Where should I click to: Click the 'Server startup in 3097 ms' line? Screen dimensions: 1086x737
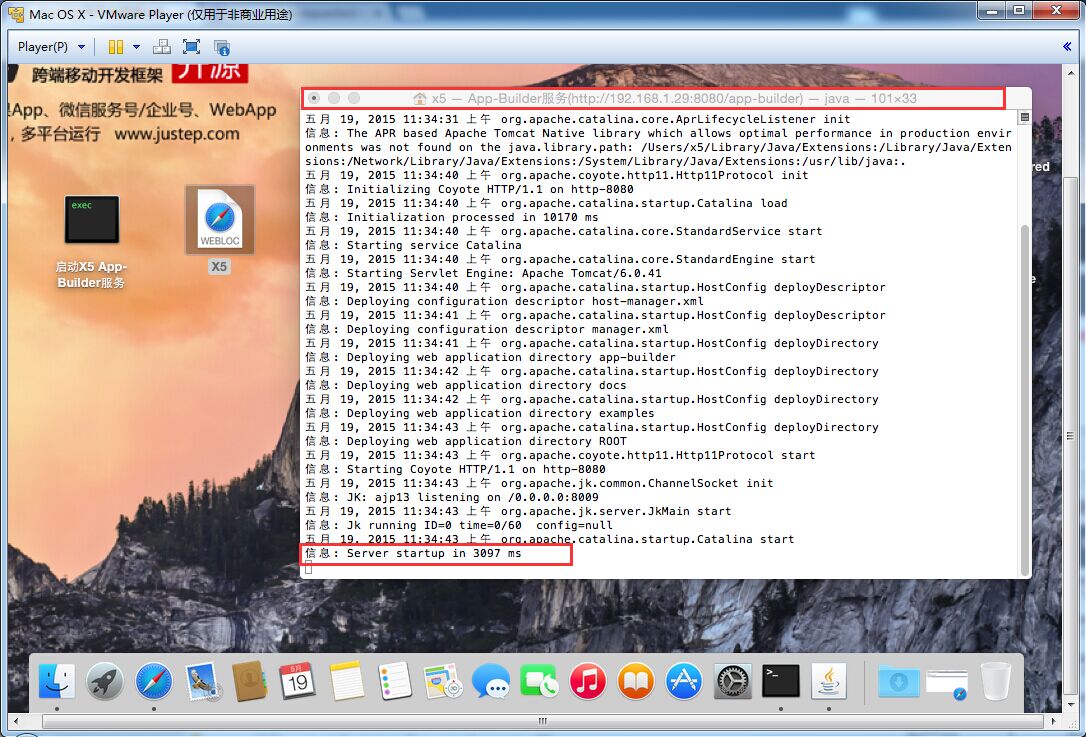pos(413,553)
